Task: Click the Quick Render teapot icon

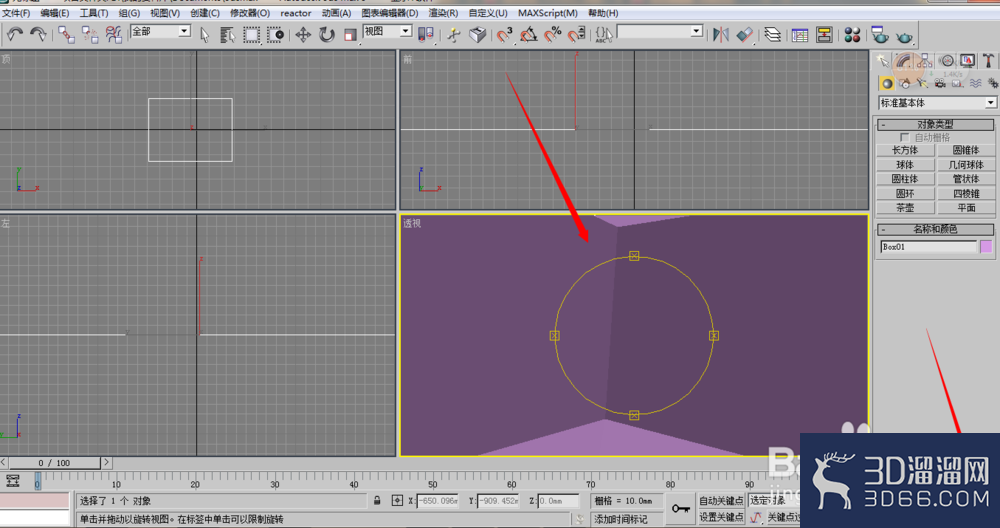Action: [904, 36]
